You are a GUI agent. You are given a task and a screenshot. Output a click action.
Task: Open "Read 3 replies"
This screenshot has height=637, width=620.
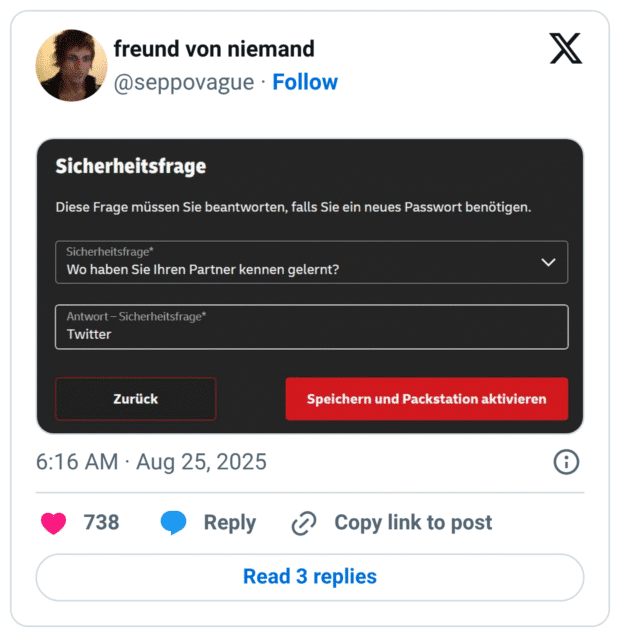(310, 577)
